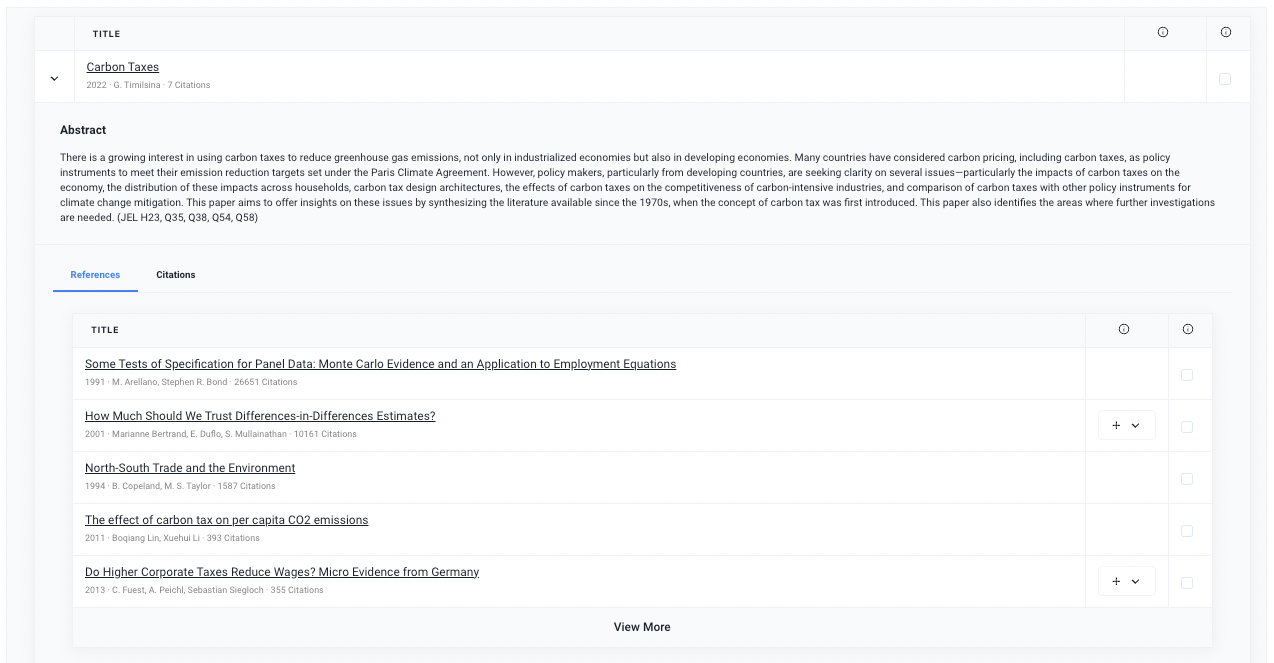Click info icon in outer table's first header column

click(1162, 33)
